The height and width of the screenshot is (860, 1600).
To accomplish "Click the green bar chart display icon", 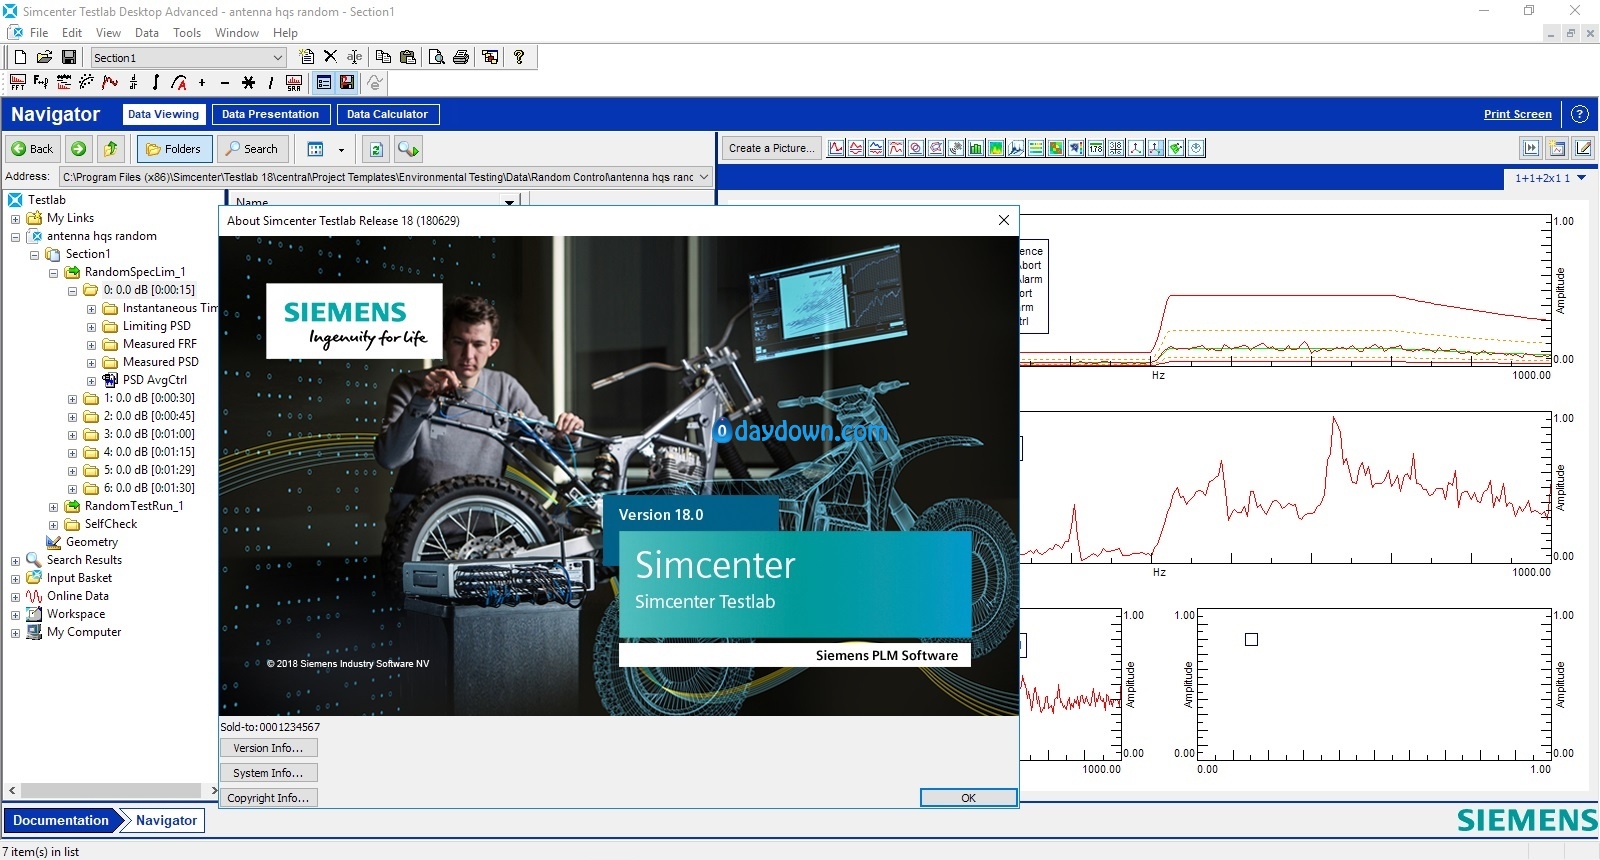I will (x=976, y=148).
